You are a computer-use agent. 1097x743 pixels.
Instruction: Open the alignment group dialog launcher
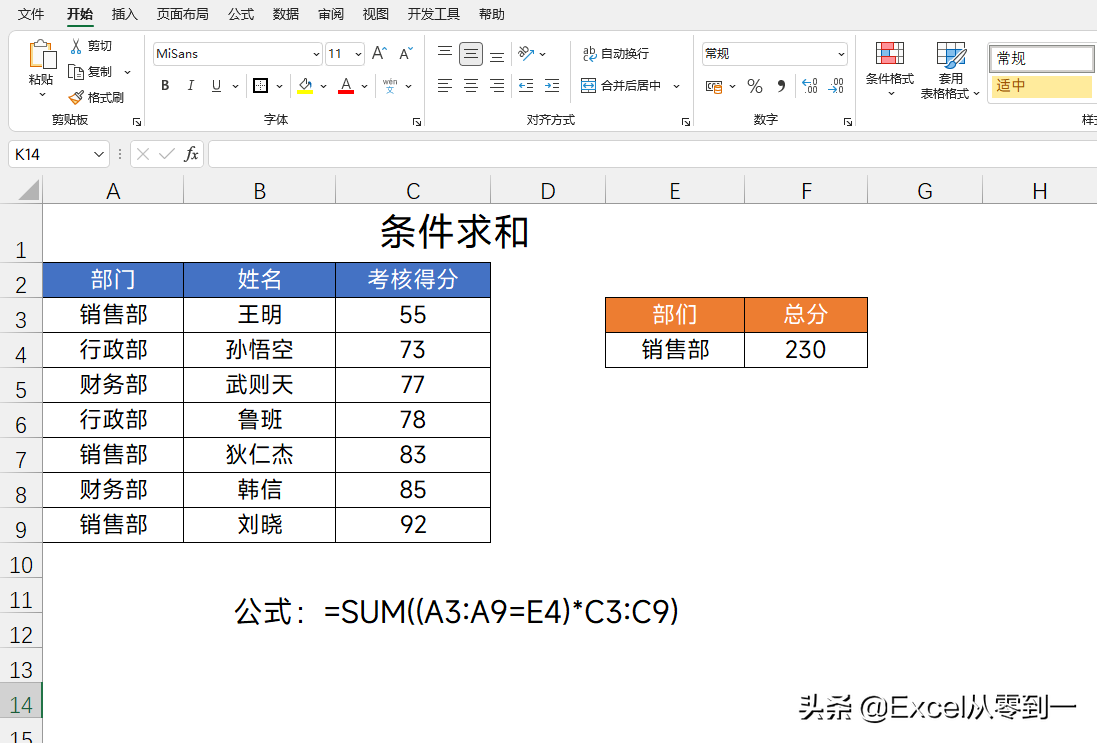(686, 122)
